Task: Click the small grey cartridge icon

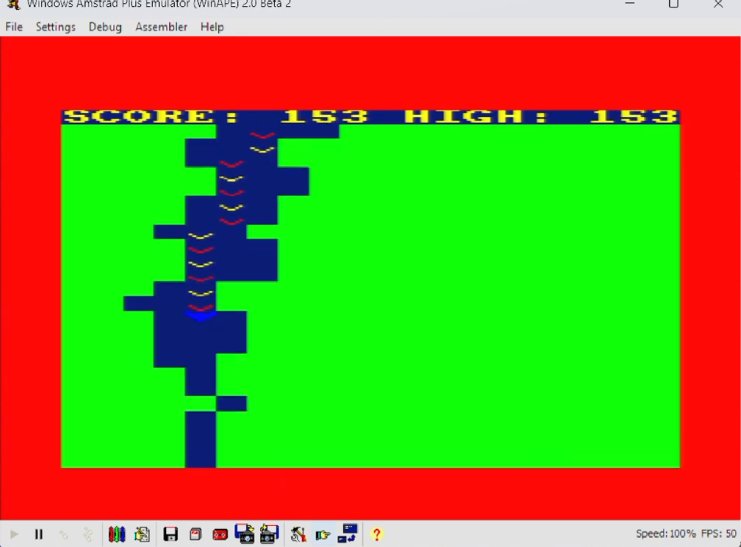Action: click(x=195, y=534)
